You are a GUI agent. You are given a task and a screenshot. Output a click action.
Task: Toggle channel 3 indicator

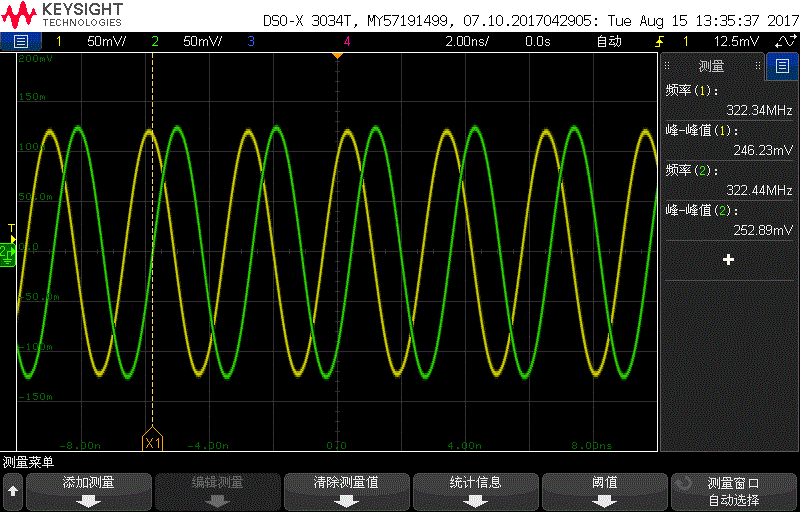tap(251, 42)
